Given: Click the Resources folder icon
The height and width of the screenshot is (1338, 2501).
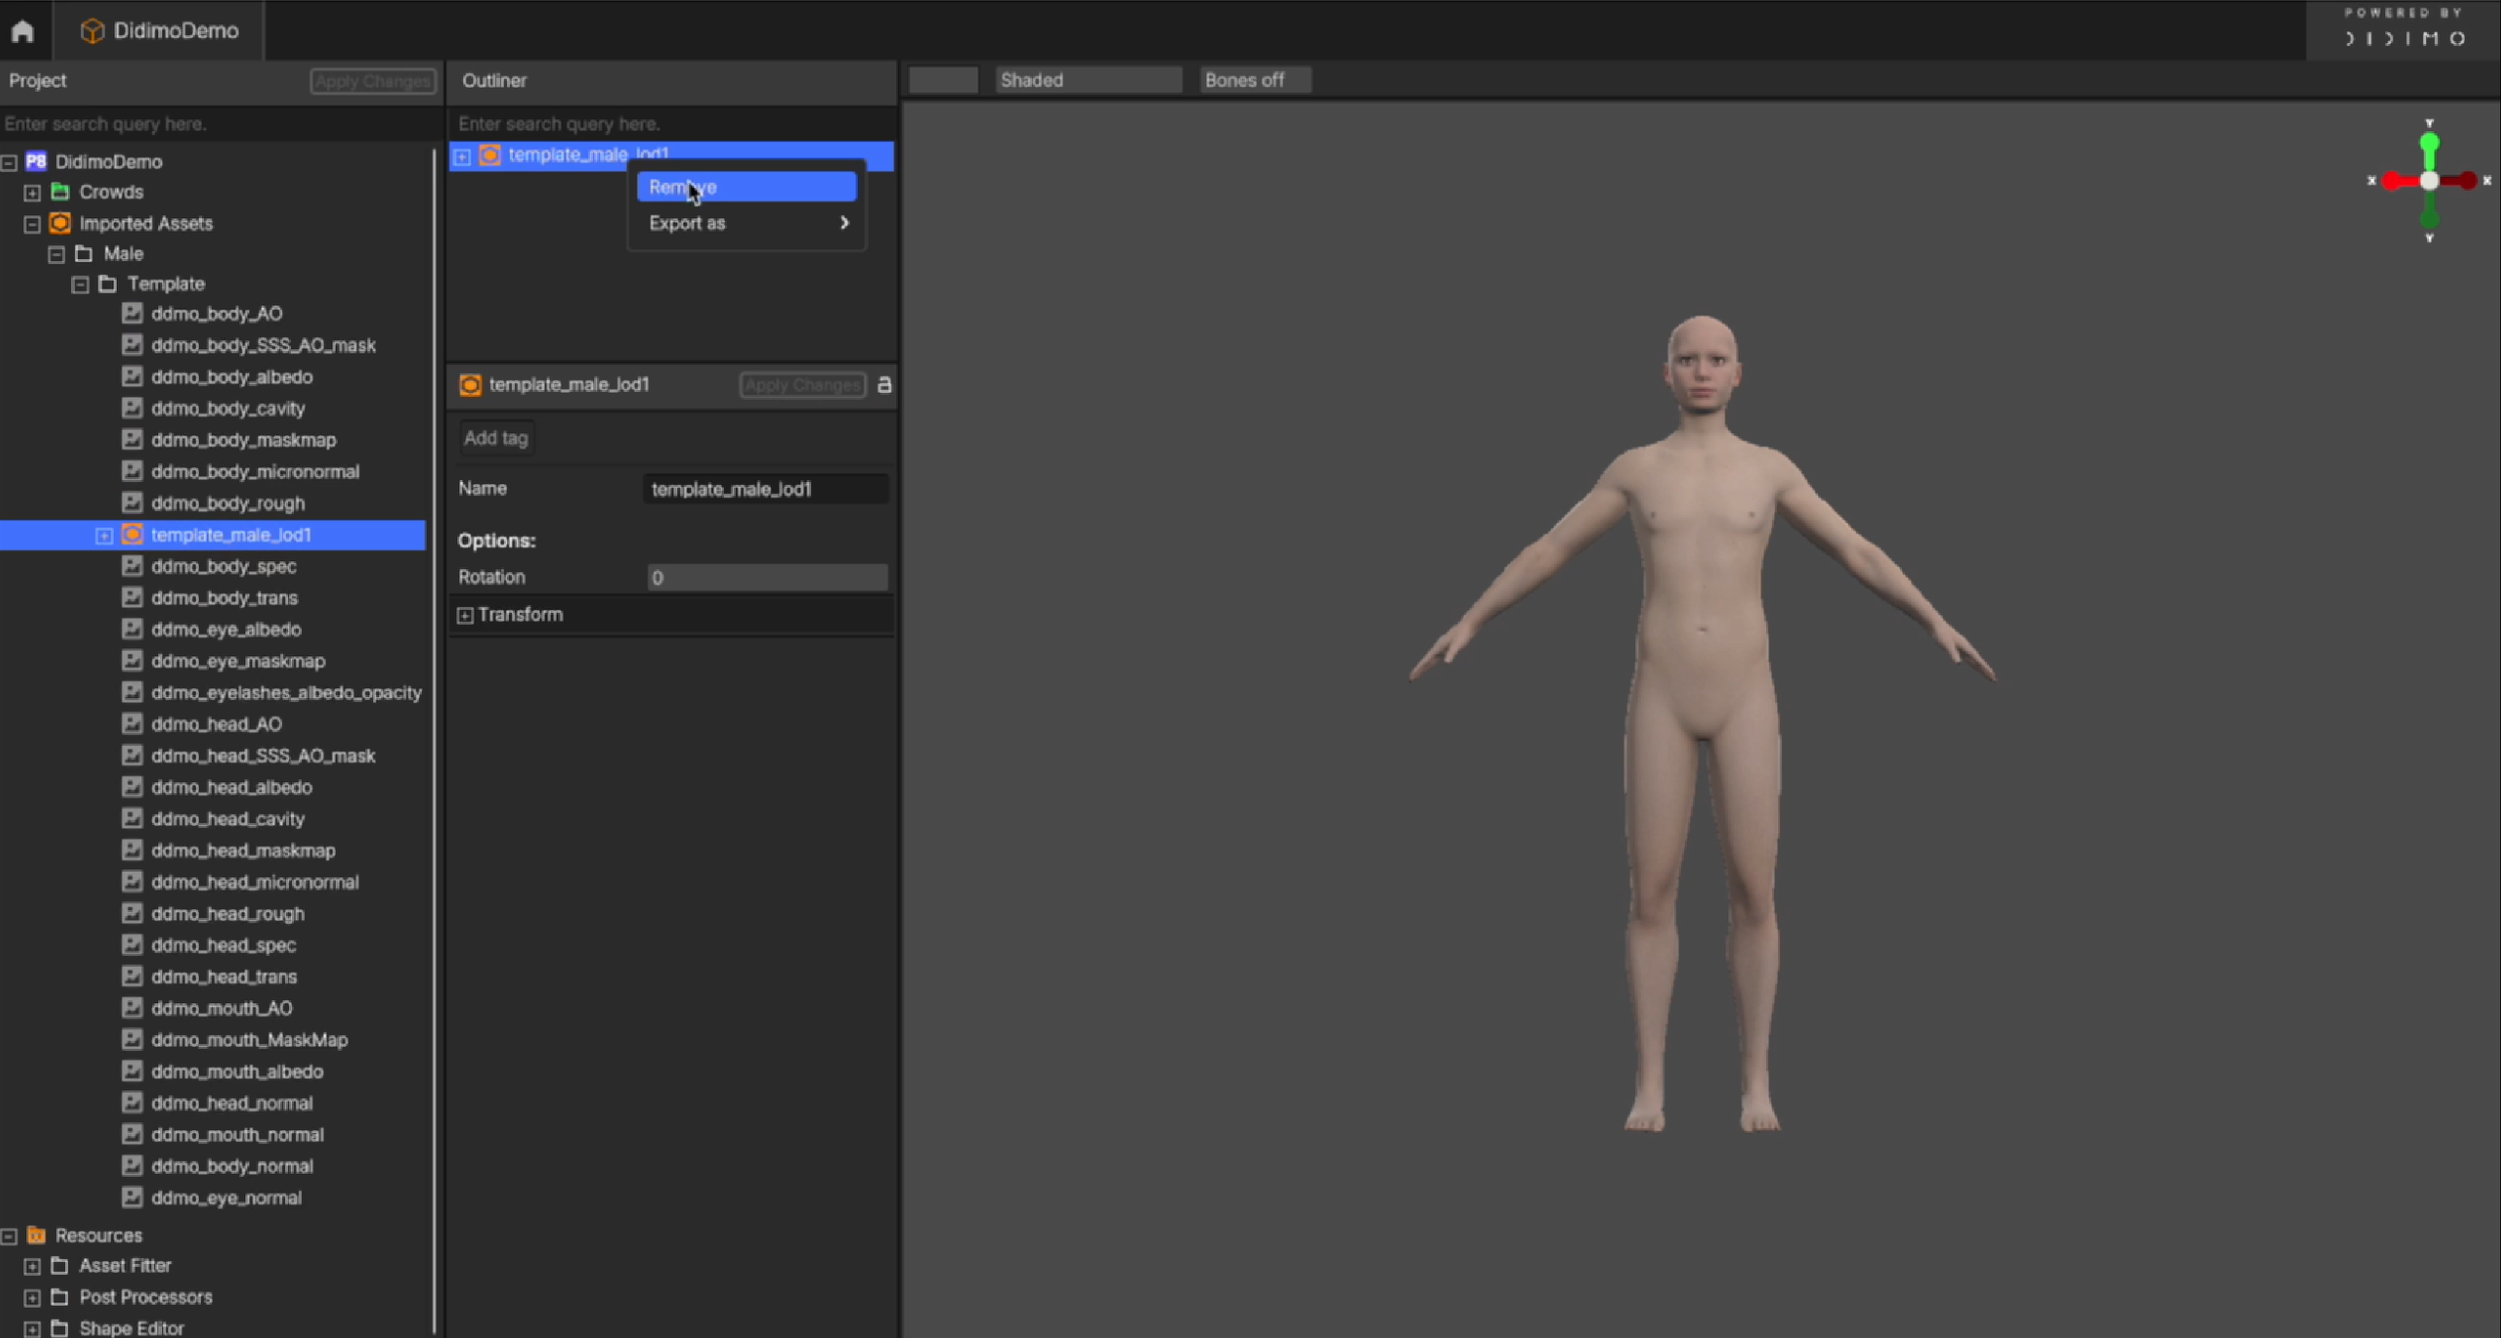Looking at the screenshot, I should click(x=36, y=1235).
